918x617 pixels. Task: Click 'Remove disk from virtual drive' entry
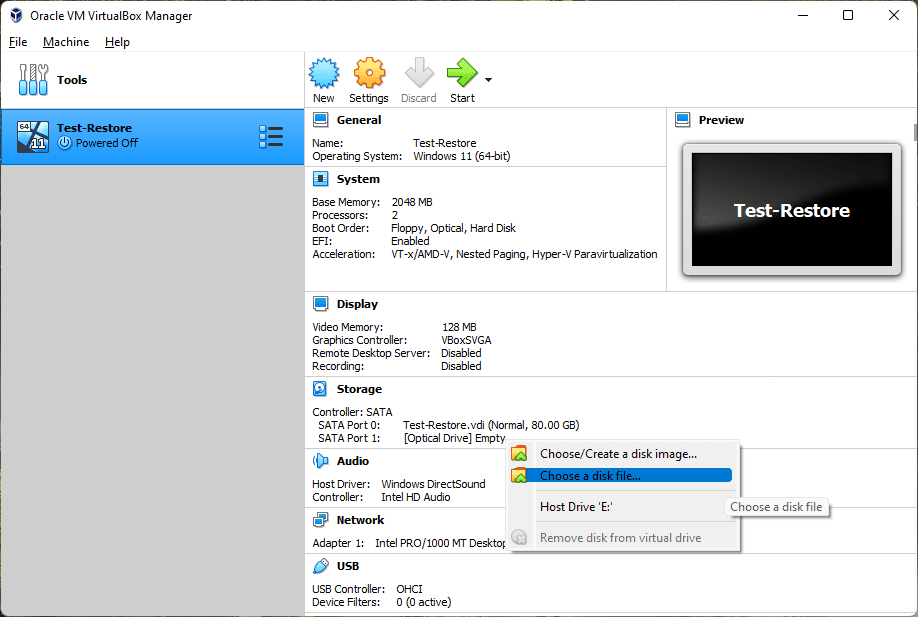point(622,537)
